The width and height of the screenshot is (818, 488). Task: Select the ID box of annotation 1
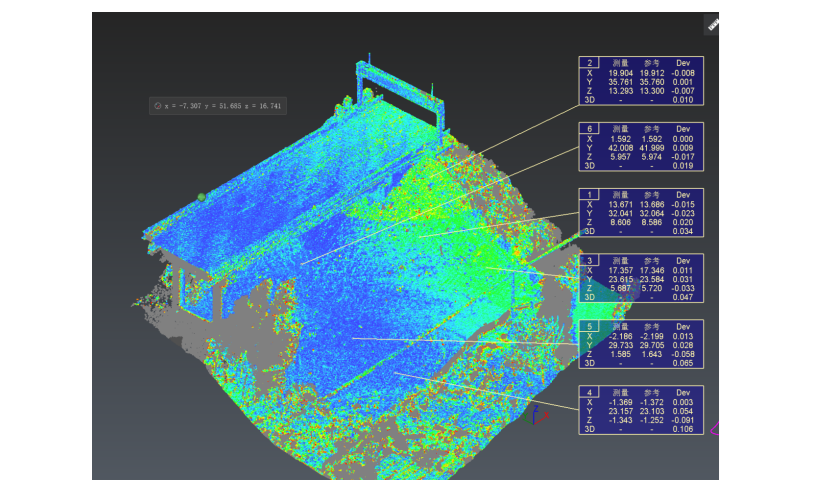point(589,194)
